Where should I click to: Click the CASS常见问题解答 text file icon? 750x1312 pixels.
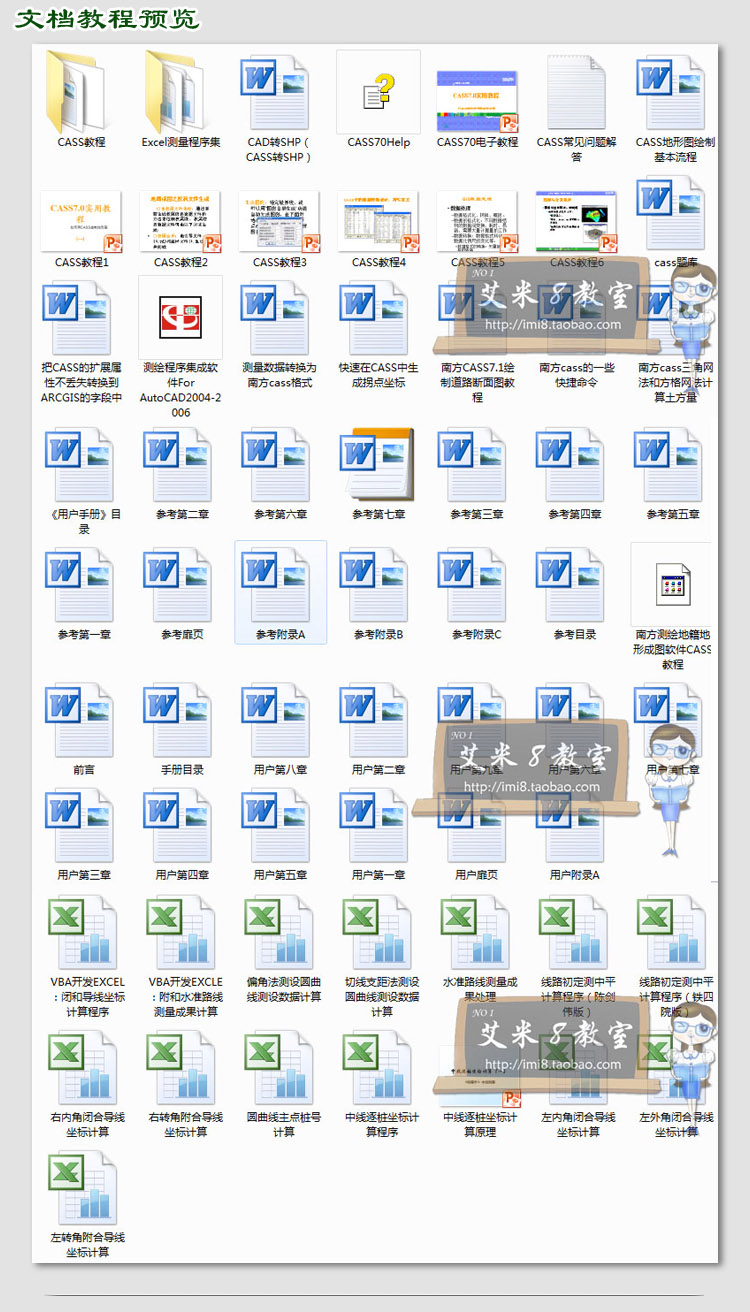pos(576,92)
